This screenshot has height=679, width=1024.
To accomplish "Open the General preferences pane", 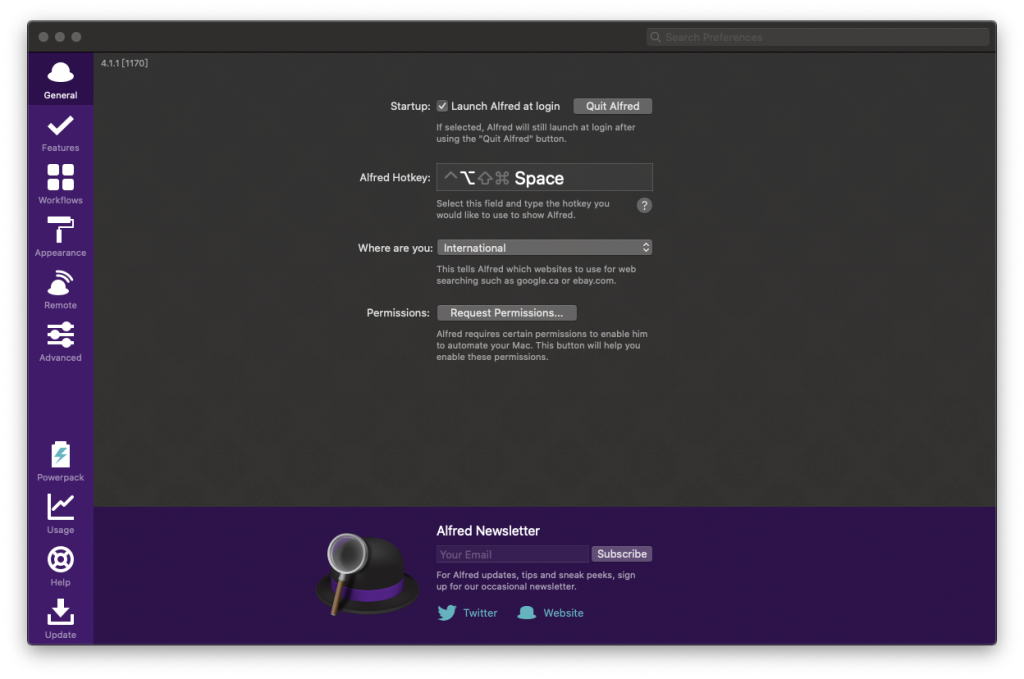I will 60,80.
